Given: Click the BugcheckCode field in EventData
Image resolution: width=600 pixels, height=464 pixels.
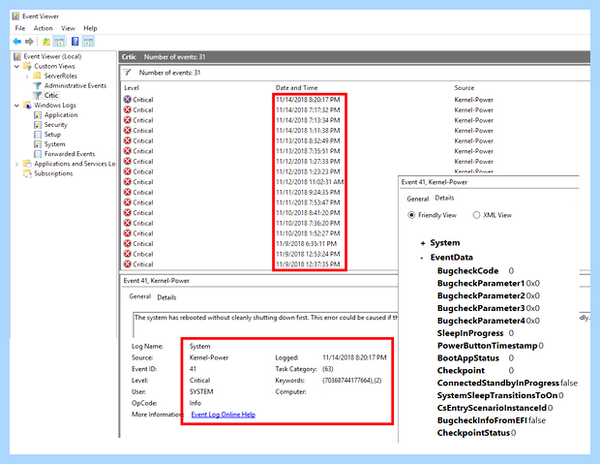Looking at the screenshot, I should click(475, 271).
